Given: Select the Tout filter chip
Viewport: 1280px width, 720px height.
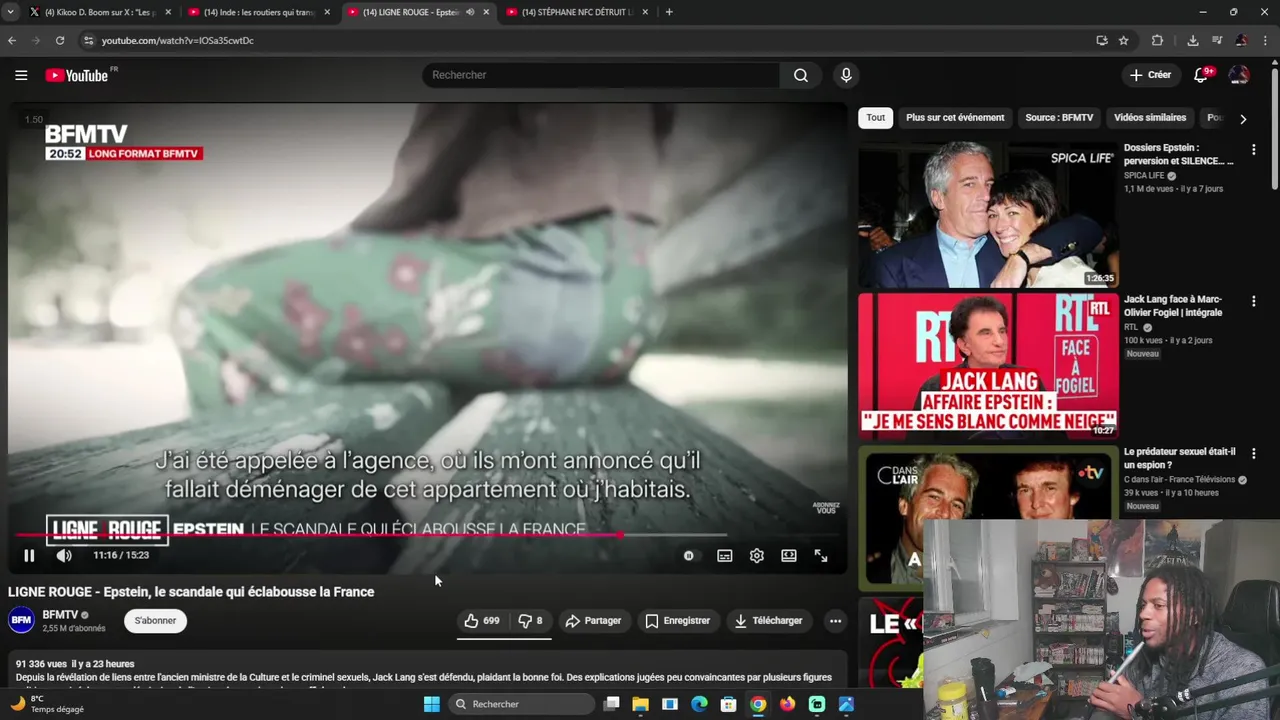Looking at the screenshot, I should click(876, 118).
